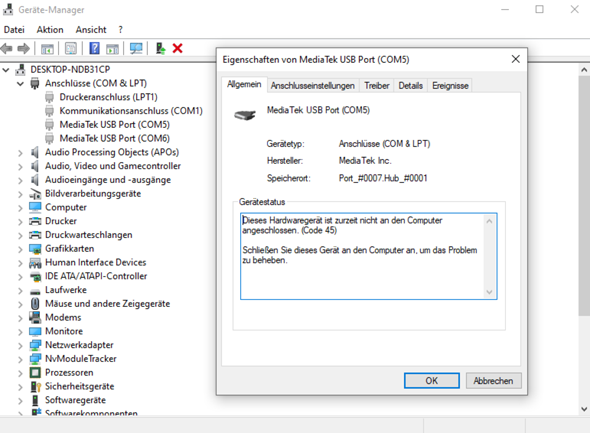Image resolution: width=590 pixels, height=433 pixels.
Task: Expand the Druckwarteschlangen category
Action: pyautogui.click(x=20, y=235)
